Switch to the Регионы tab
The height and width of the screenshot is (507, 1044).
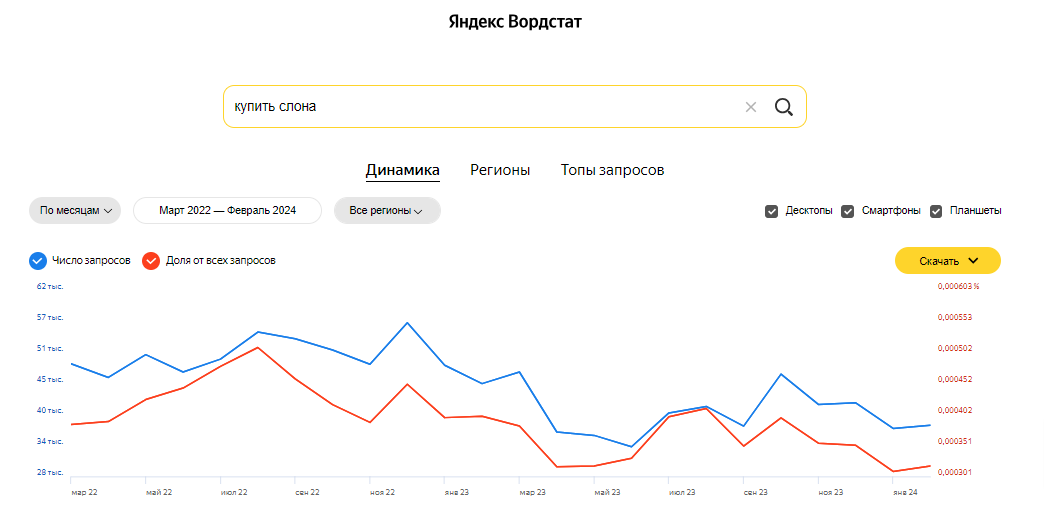coord(500,170)
